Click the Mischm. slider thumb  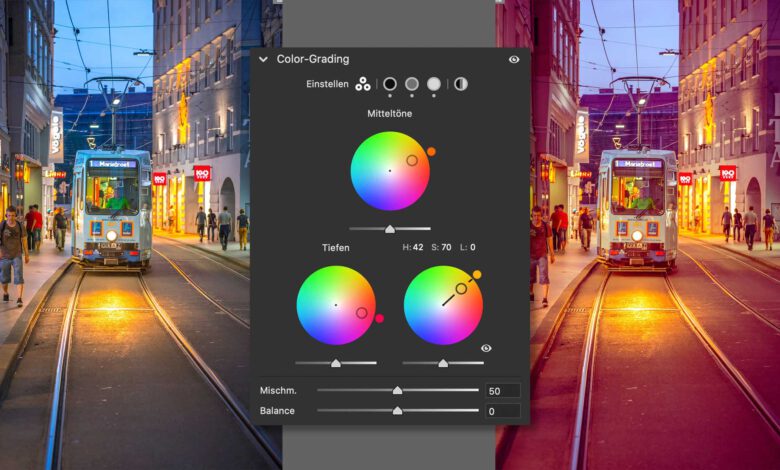[397, 390]
